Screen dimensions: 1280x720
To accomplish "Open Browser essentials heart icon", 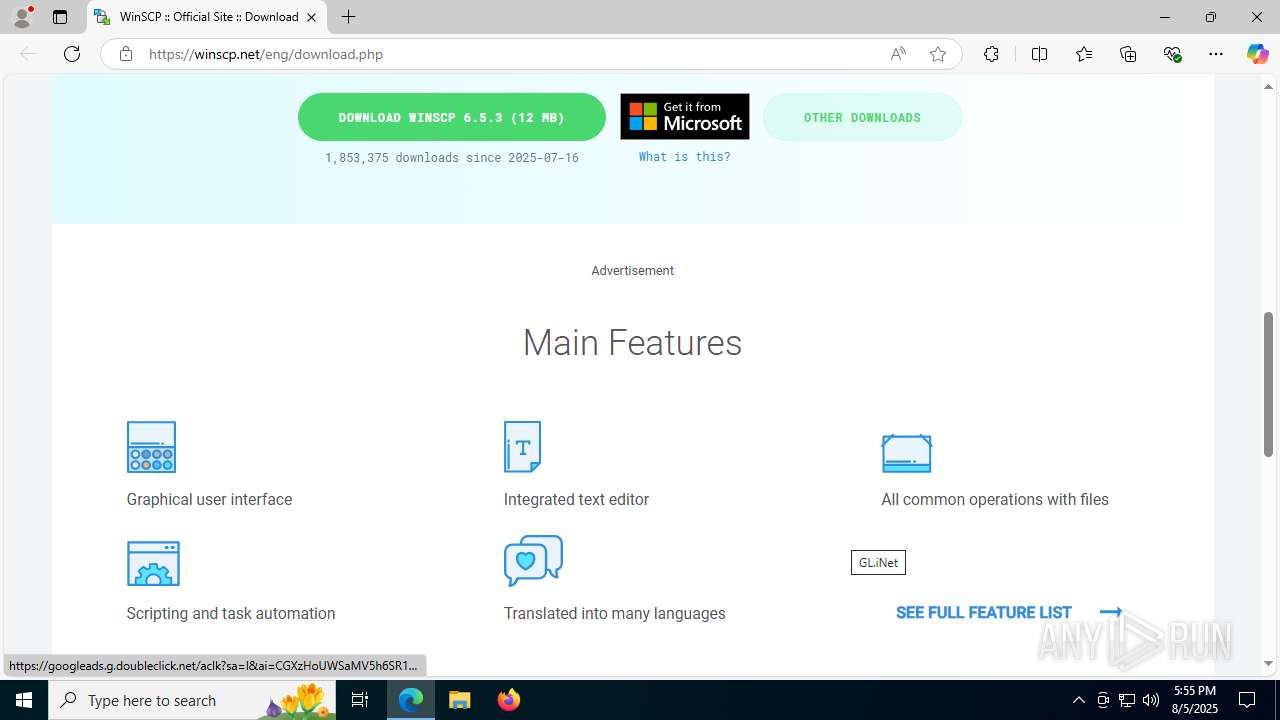I will pos(1172,54).
